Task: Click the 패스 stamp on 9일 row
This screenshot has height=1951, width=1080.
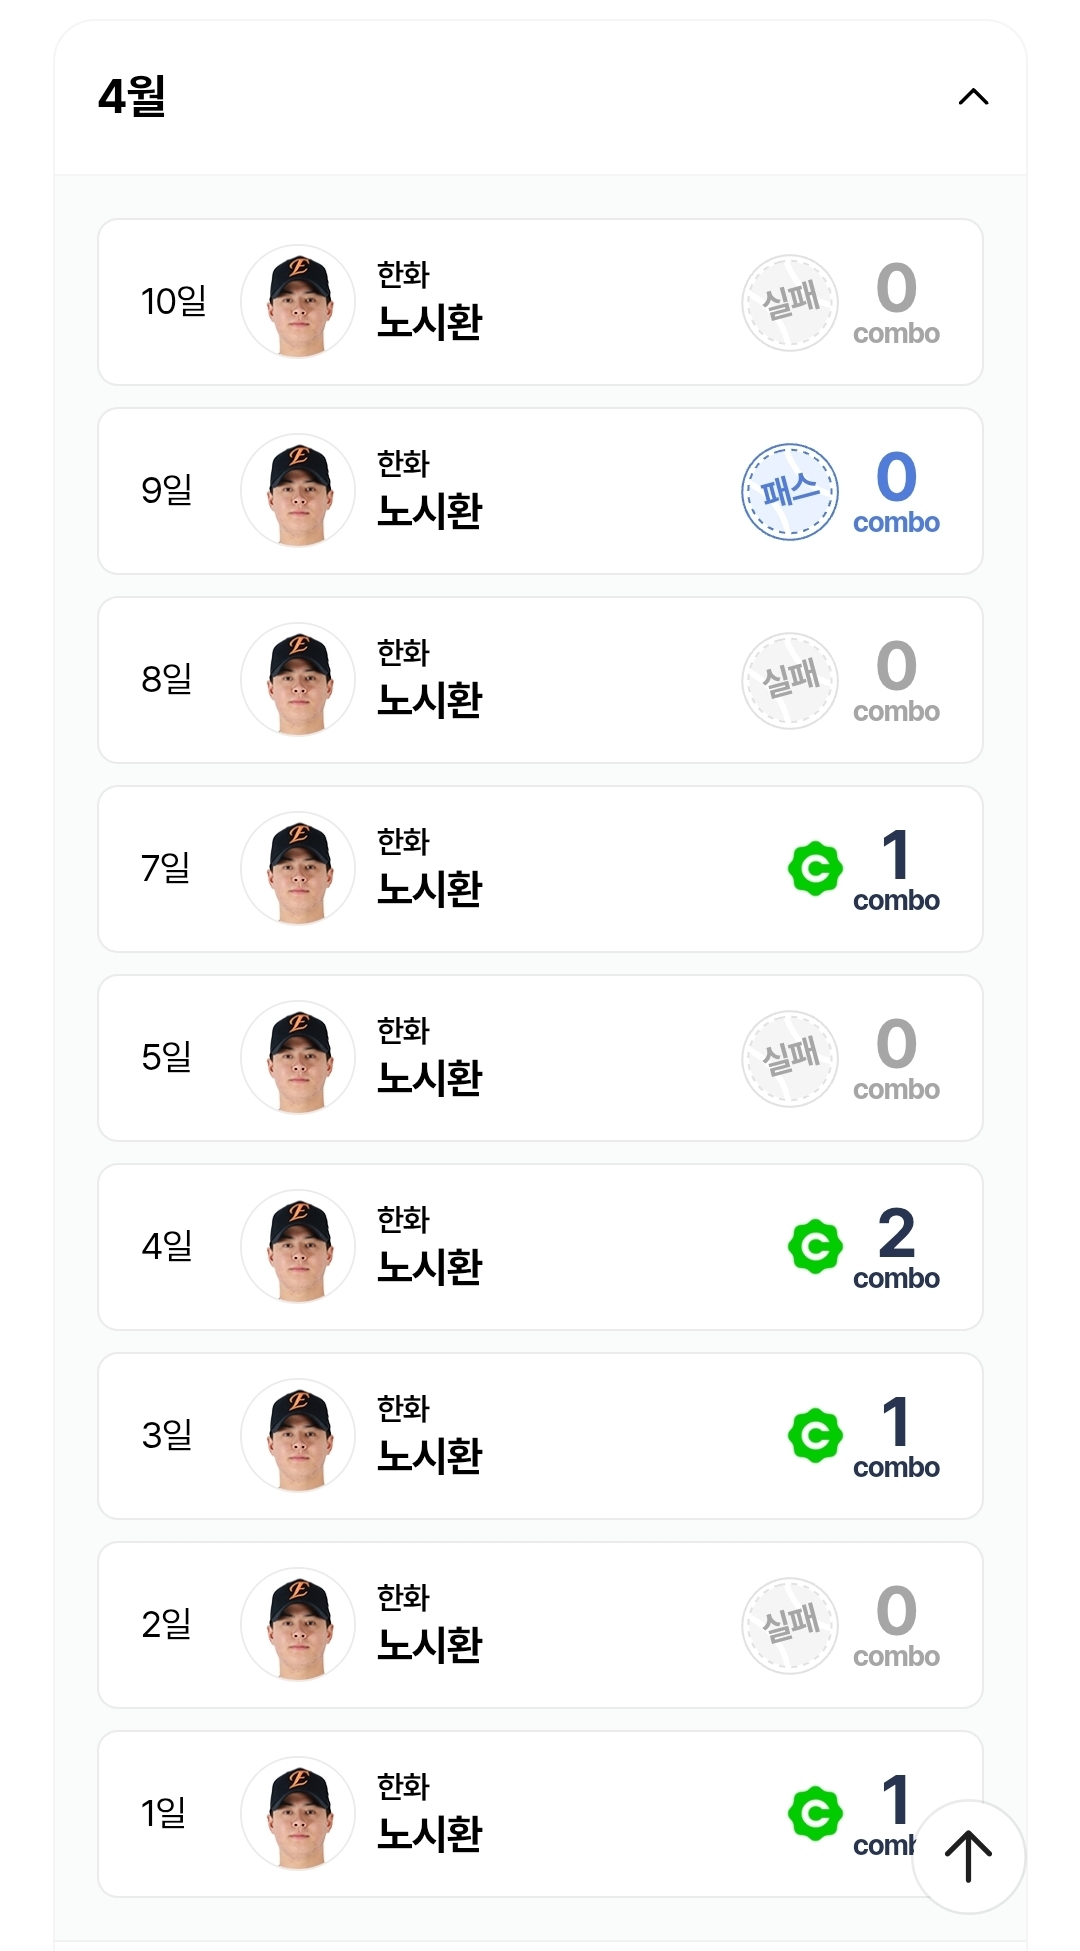Action: [x=790, y=491]
